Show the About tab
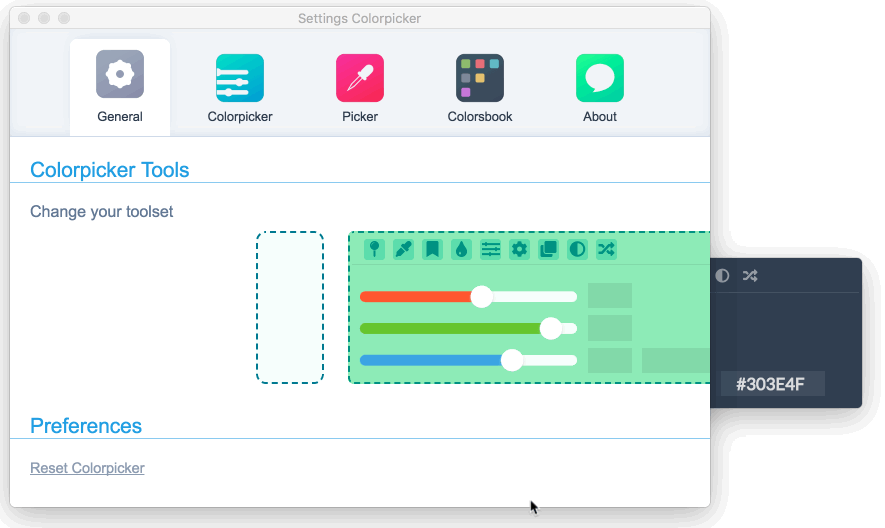 tap(600, 89)
